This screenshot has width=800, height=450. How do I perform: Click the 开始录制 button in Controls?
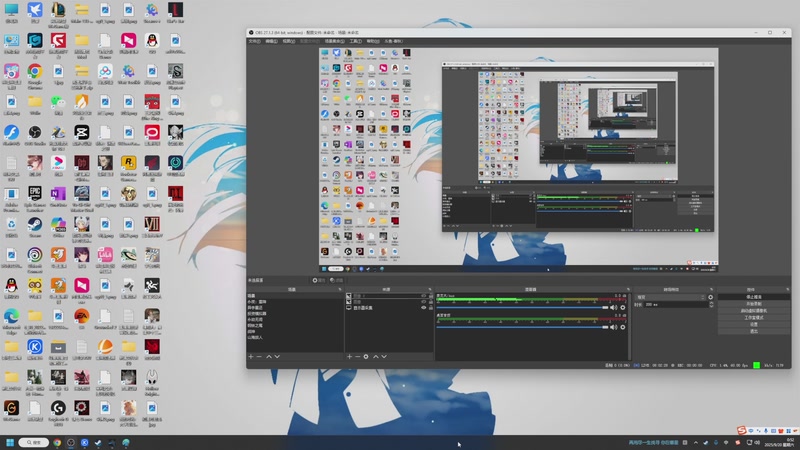click(x=754, y=304)
